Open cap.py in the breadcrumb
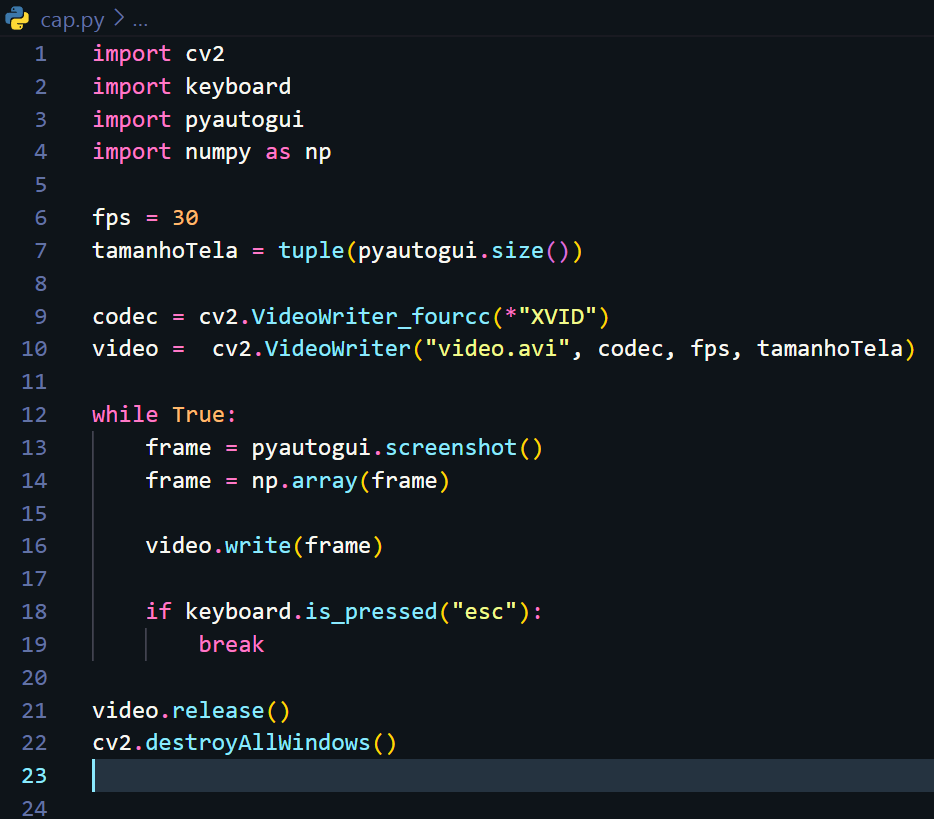This screenshot has height=819, width=934. point(72,20)
